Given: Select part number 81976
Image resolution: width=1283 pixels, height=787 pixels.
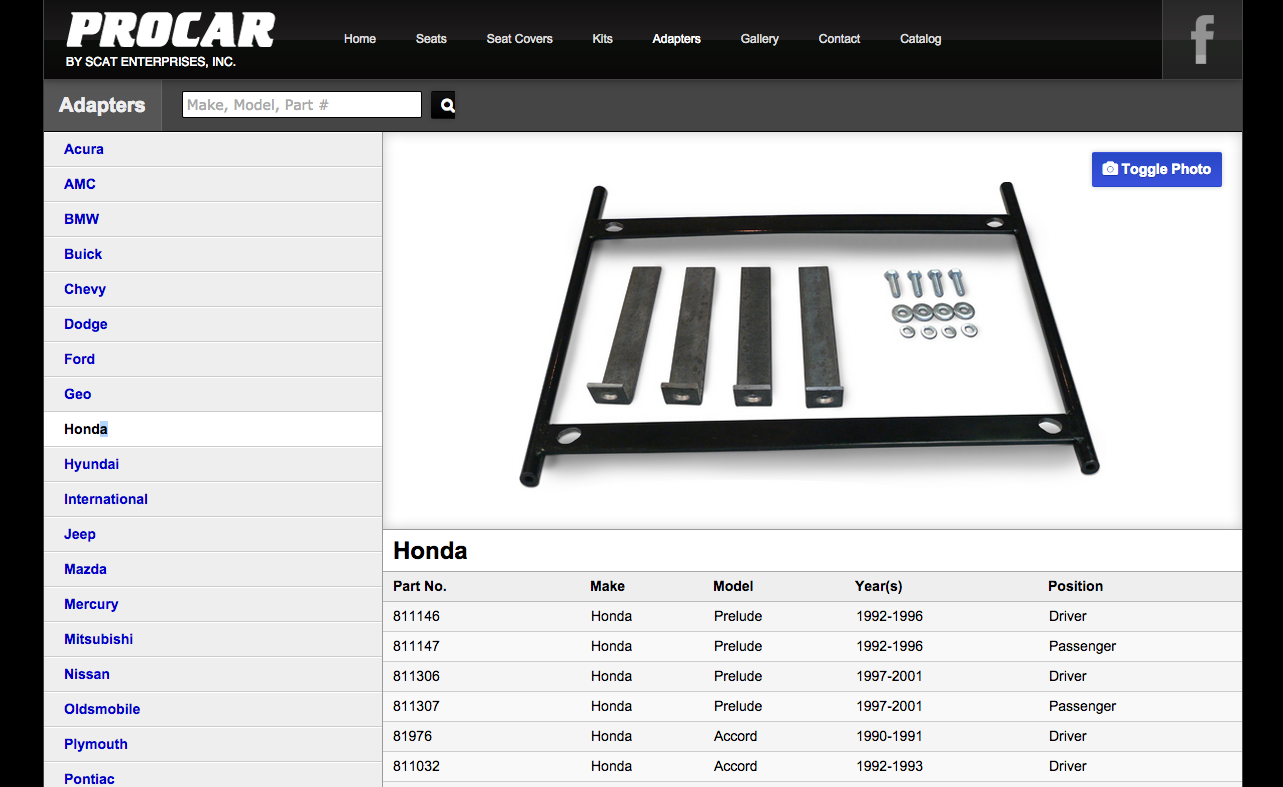Looking at the screenshot, I should click(413, 736).
